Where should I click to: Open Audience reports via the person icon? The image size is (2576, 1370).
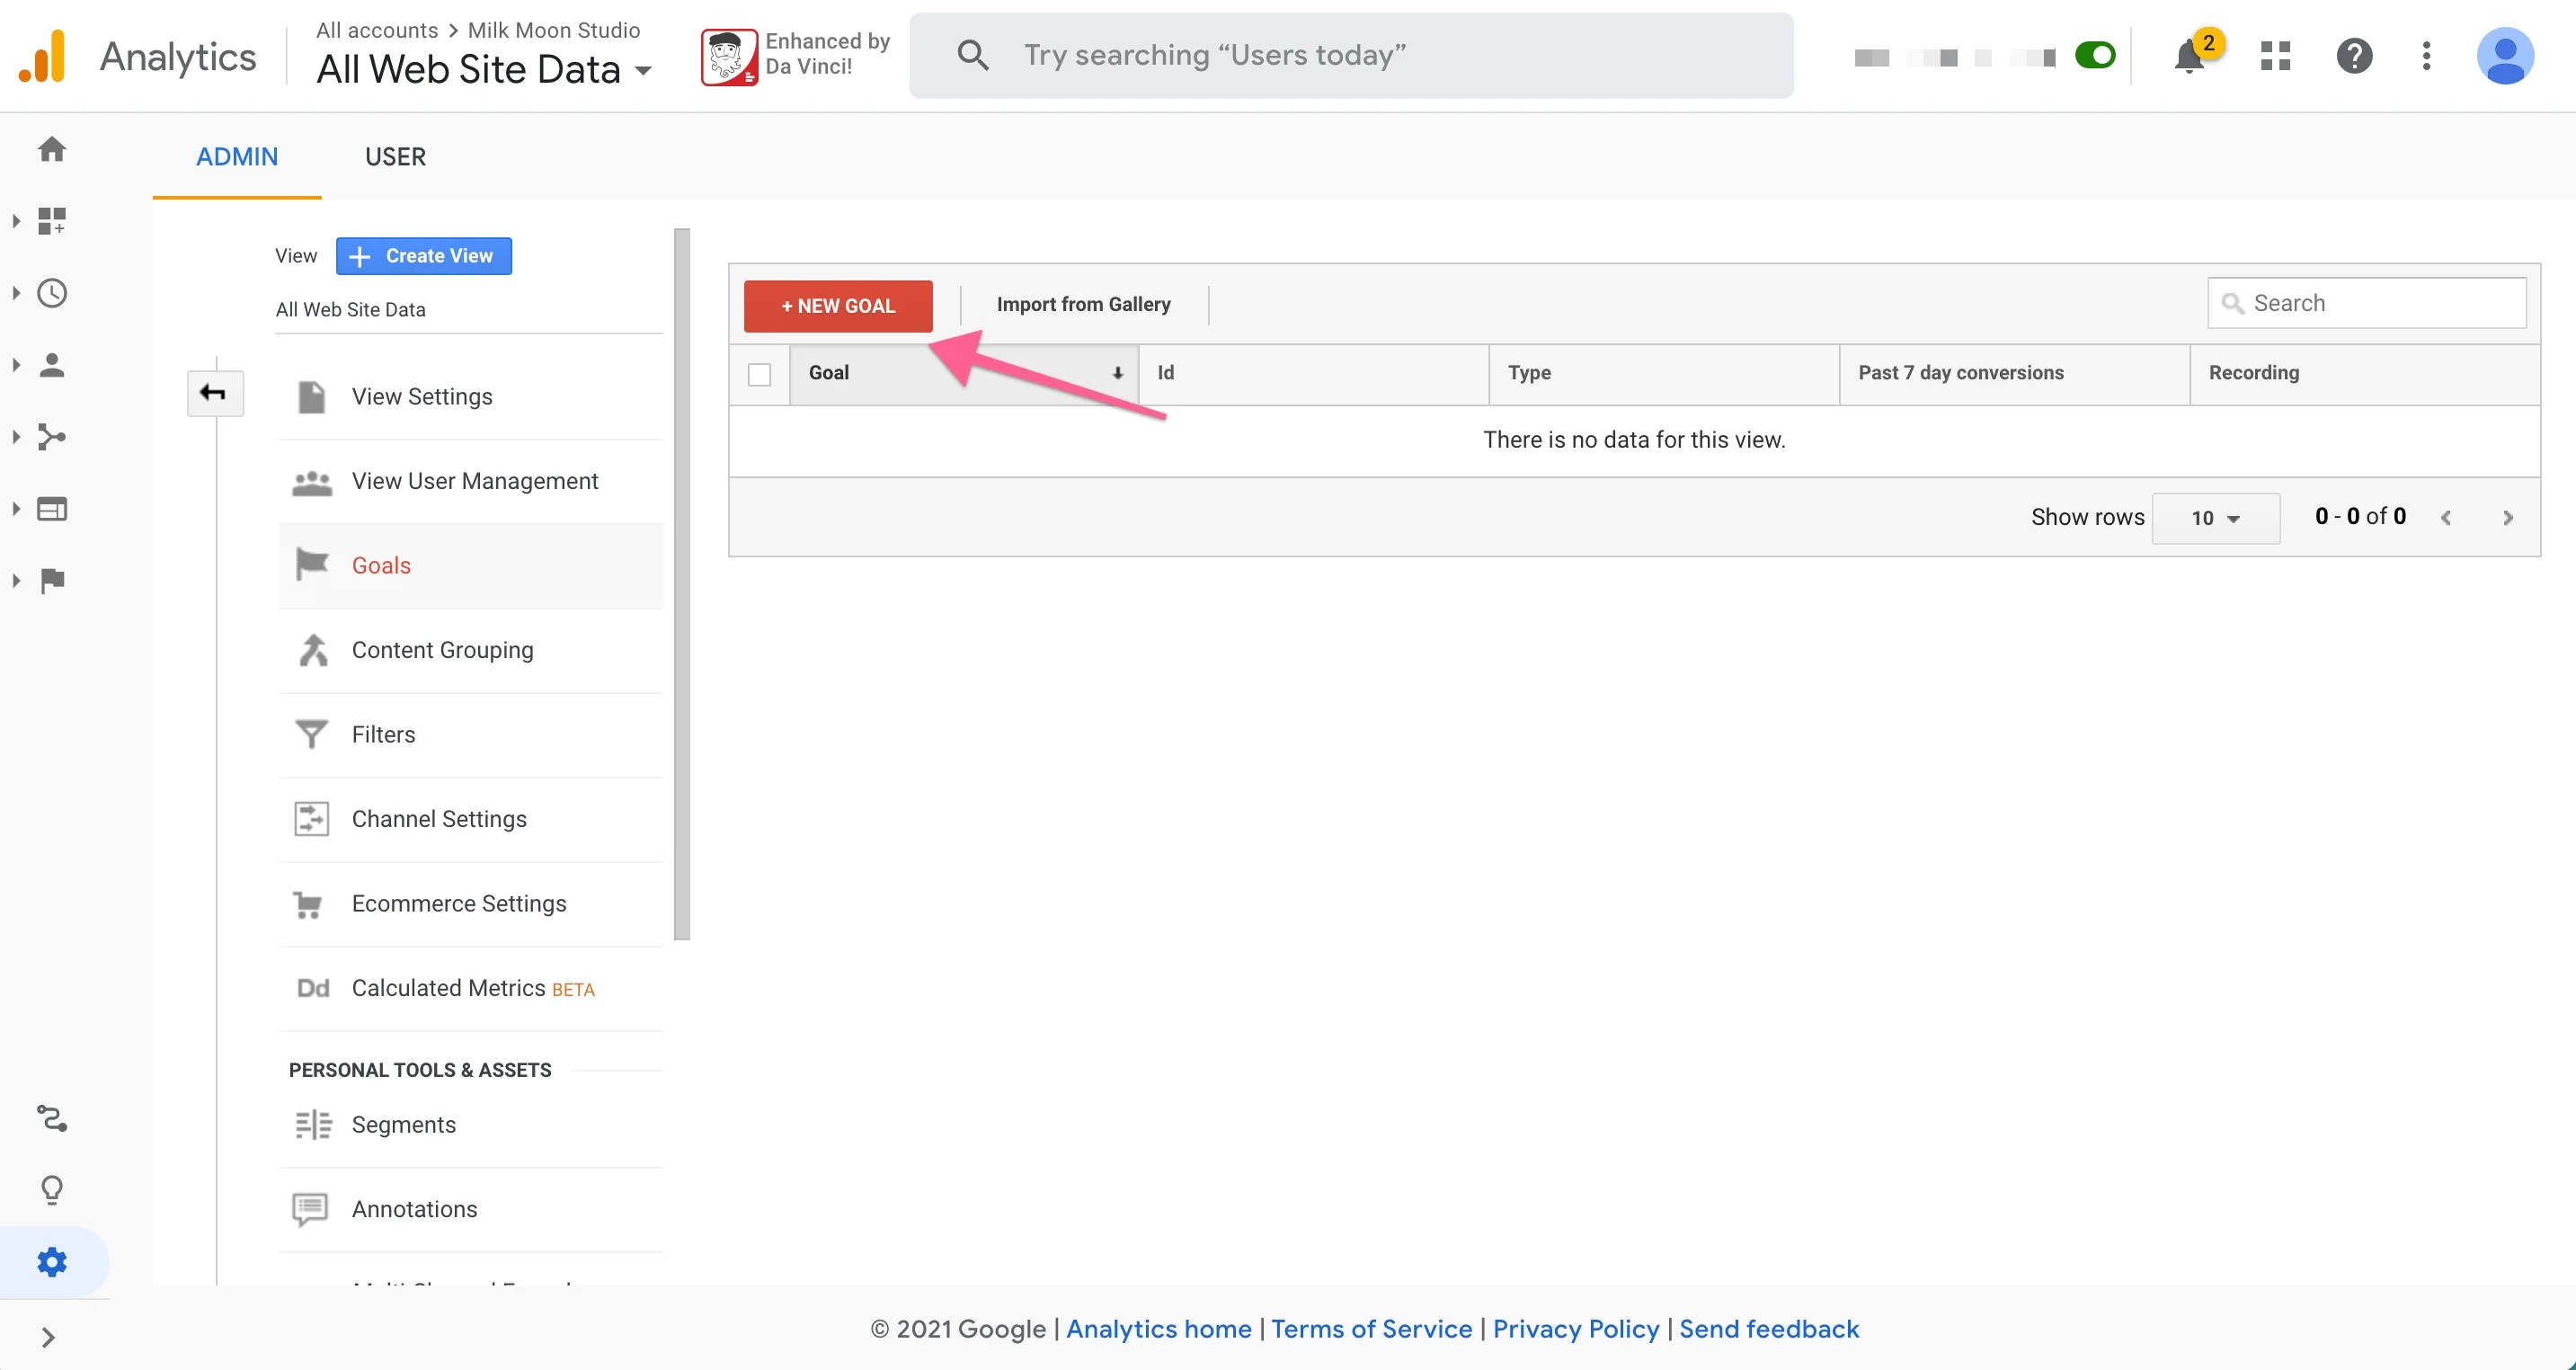point(51,364)
